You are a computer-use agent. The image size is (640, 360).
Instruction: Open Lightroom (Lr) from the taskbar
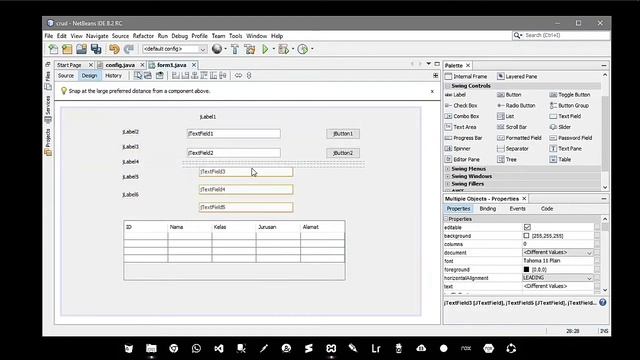tap(376, 349)
